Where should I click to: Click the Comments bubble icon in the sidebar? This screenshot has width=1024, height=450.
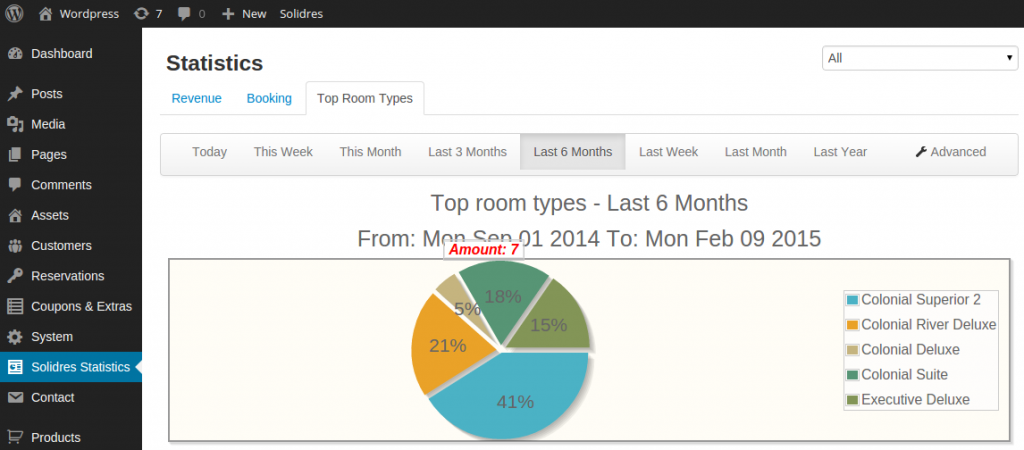click(15, 185)
